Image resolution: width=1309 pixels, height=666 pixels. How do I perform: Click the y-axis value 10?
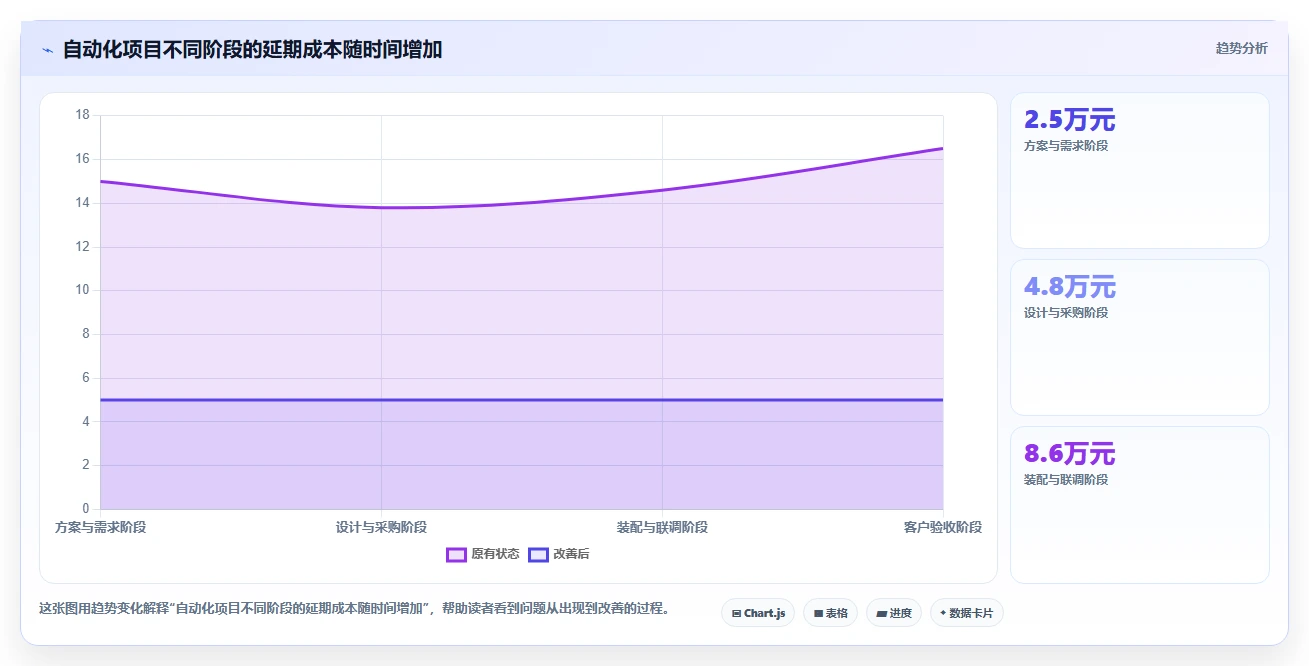point(83,290)
